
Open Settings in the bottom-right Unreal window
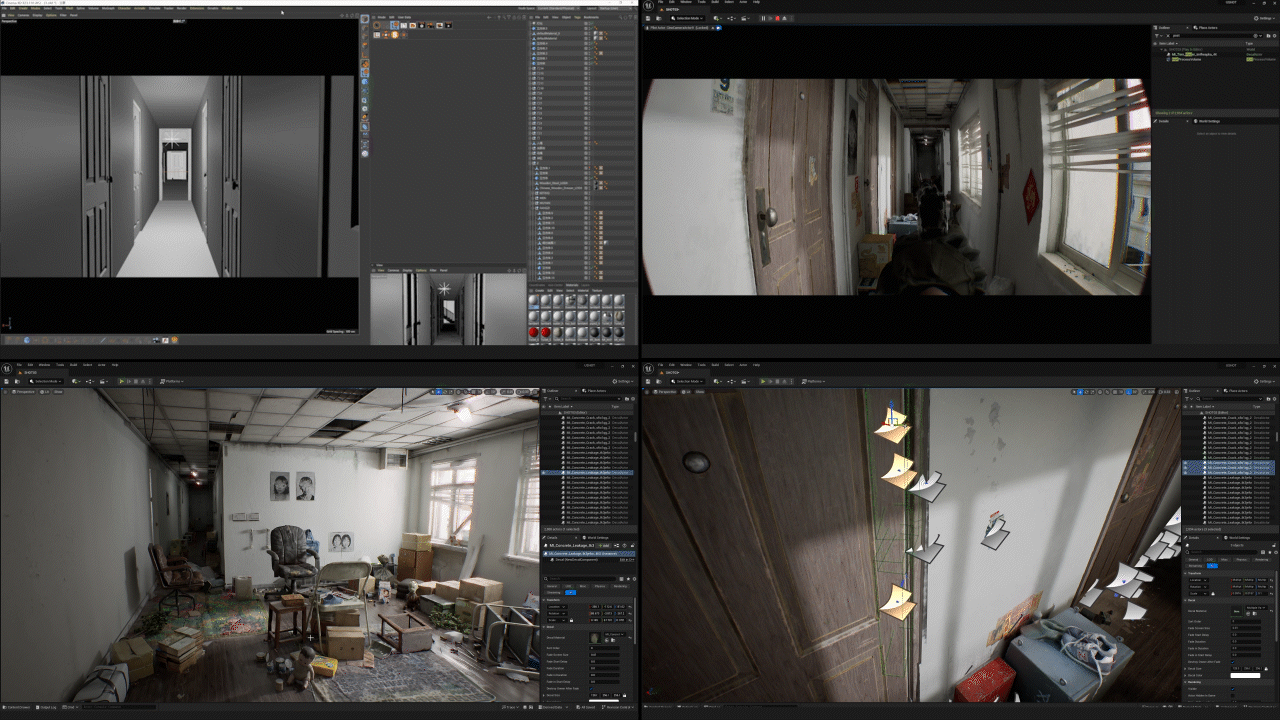[1263, 381]
